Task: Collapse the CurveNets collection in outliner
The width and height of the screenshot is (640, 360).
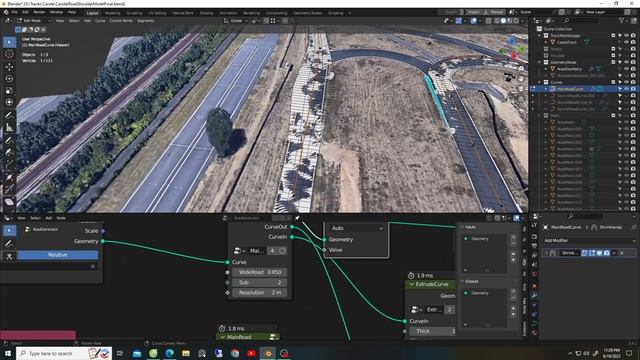Action: (540, 82)
